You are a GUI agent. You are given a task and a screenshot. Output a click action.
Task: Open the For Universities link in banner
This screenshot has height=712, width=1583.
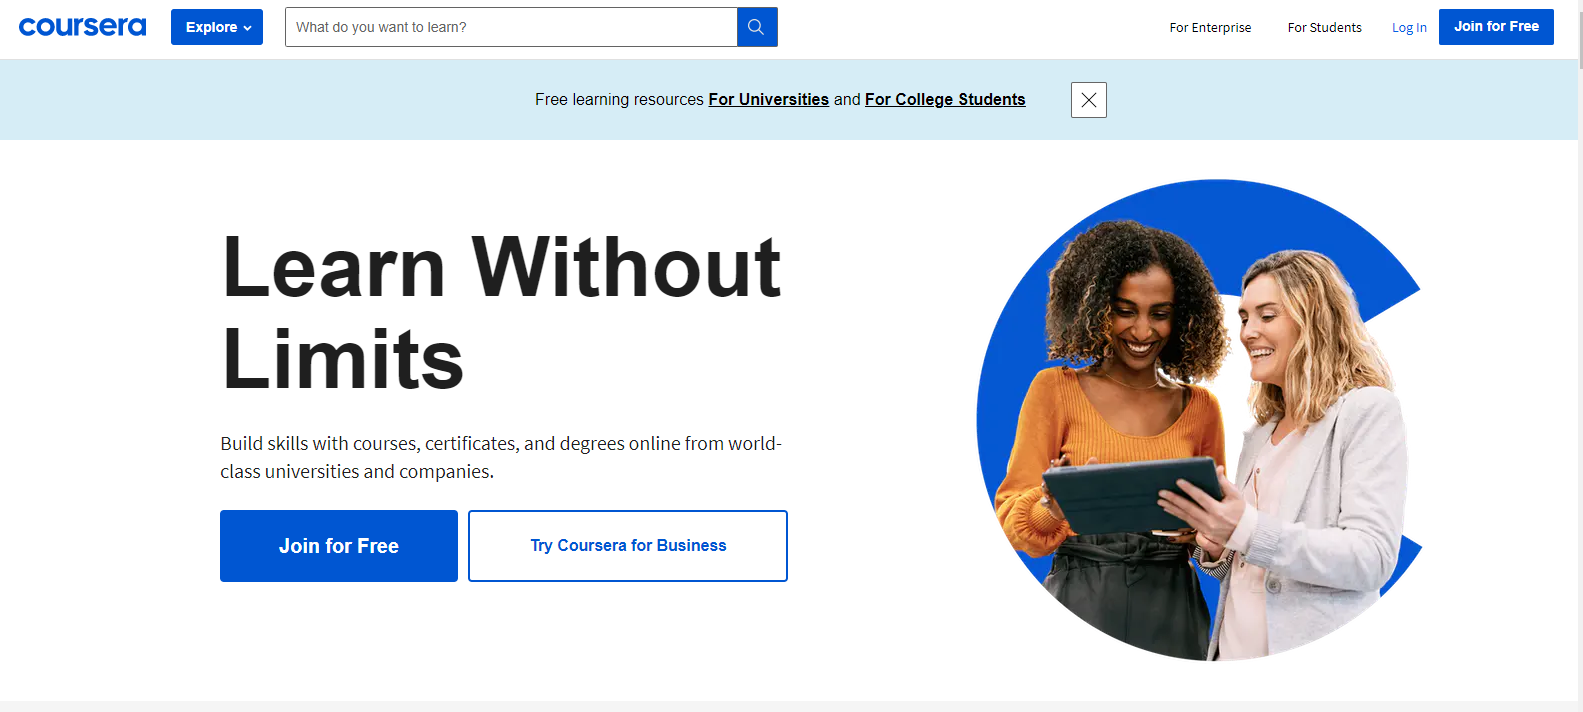pyautogui.click(x=768, y=100)
